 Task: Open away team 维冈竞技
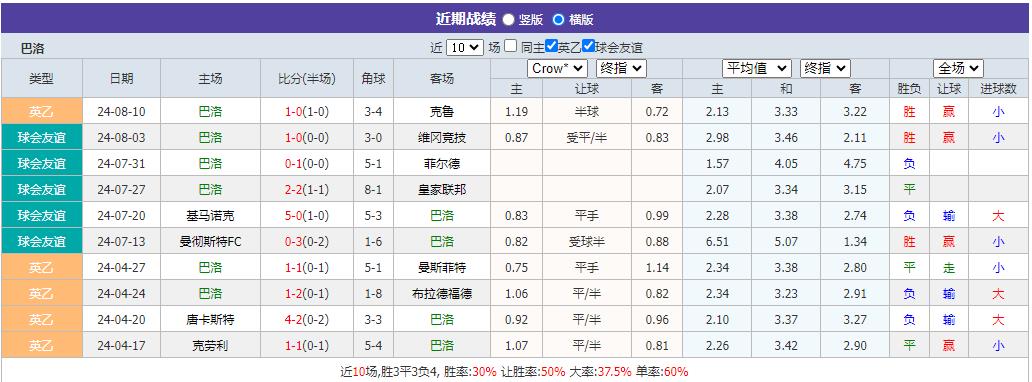pos(442,138)
